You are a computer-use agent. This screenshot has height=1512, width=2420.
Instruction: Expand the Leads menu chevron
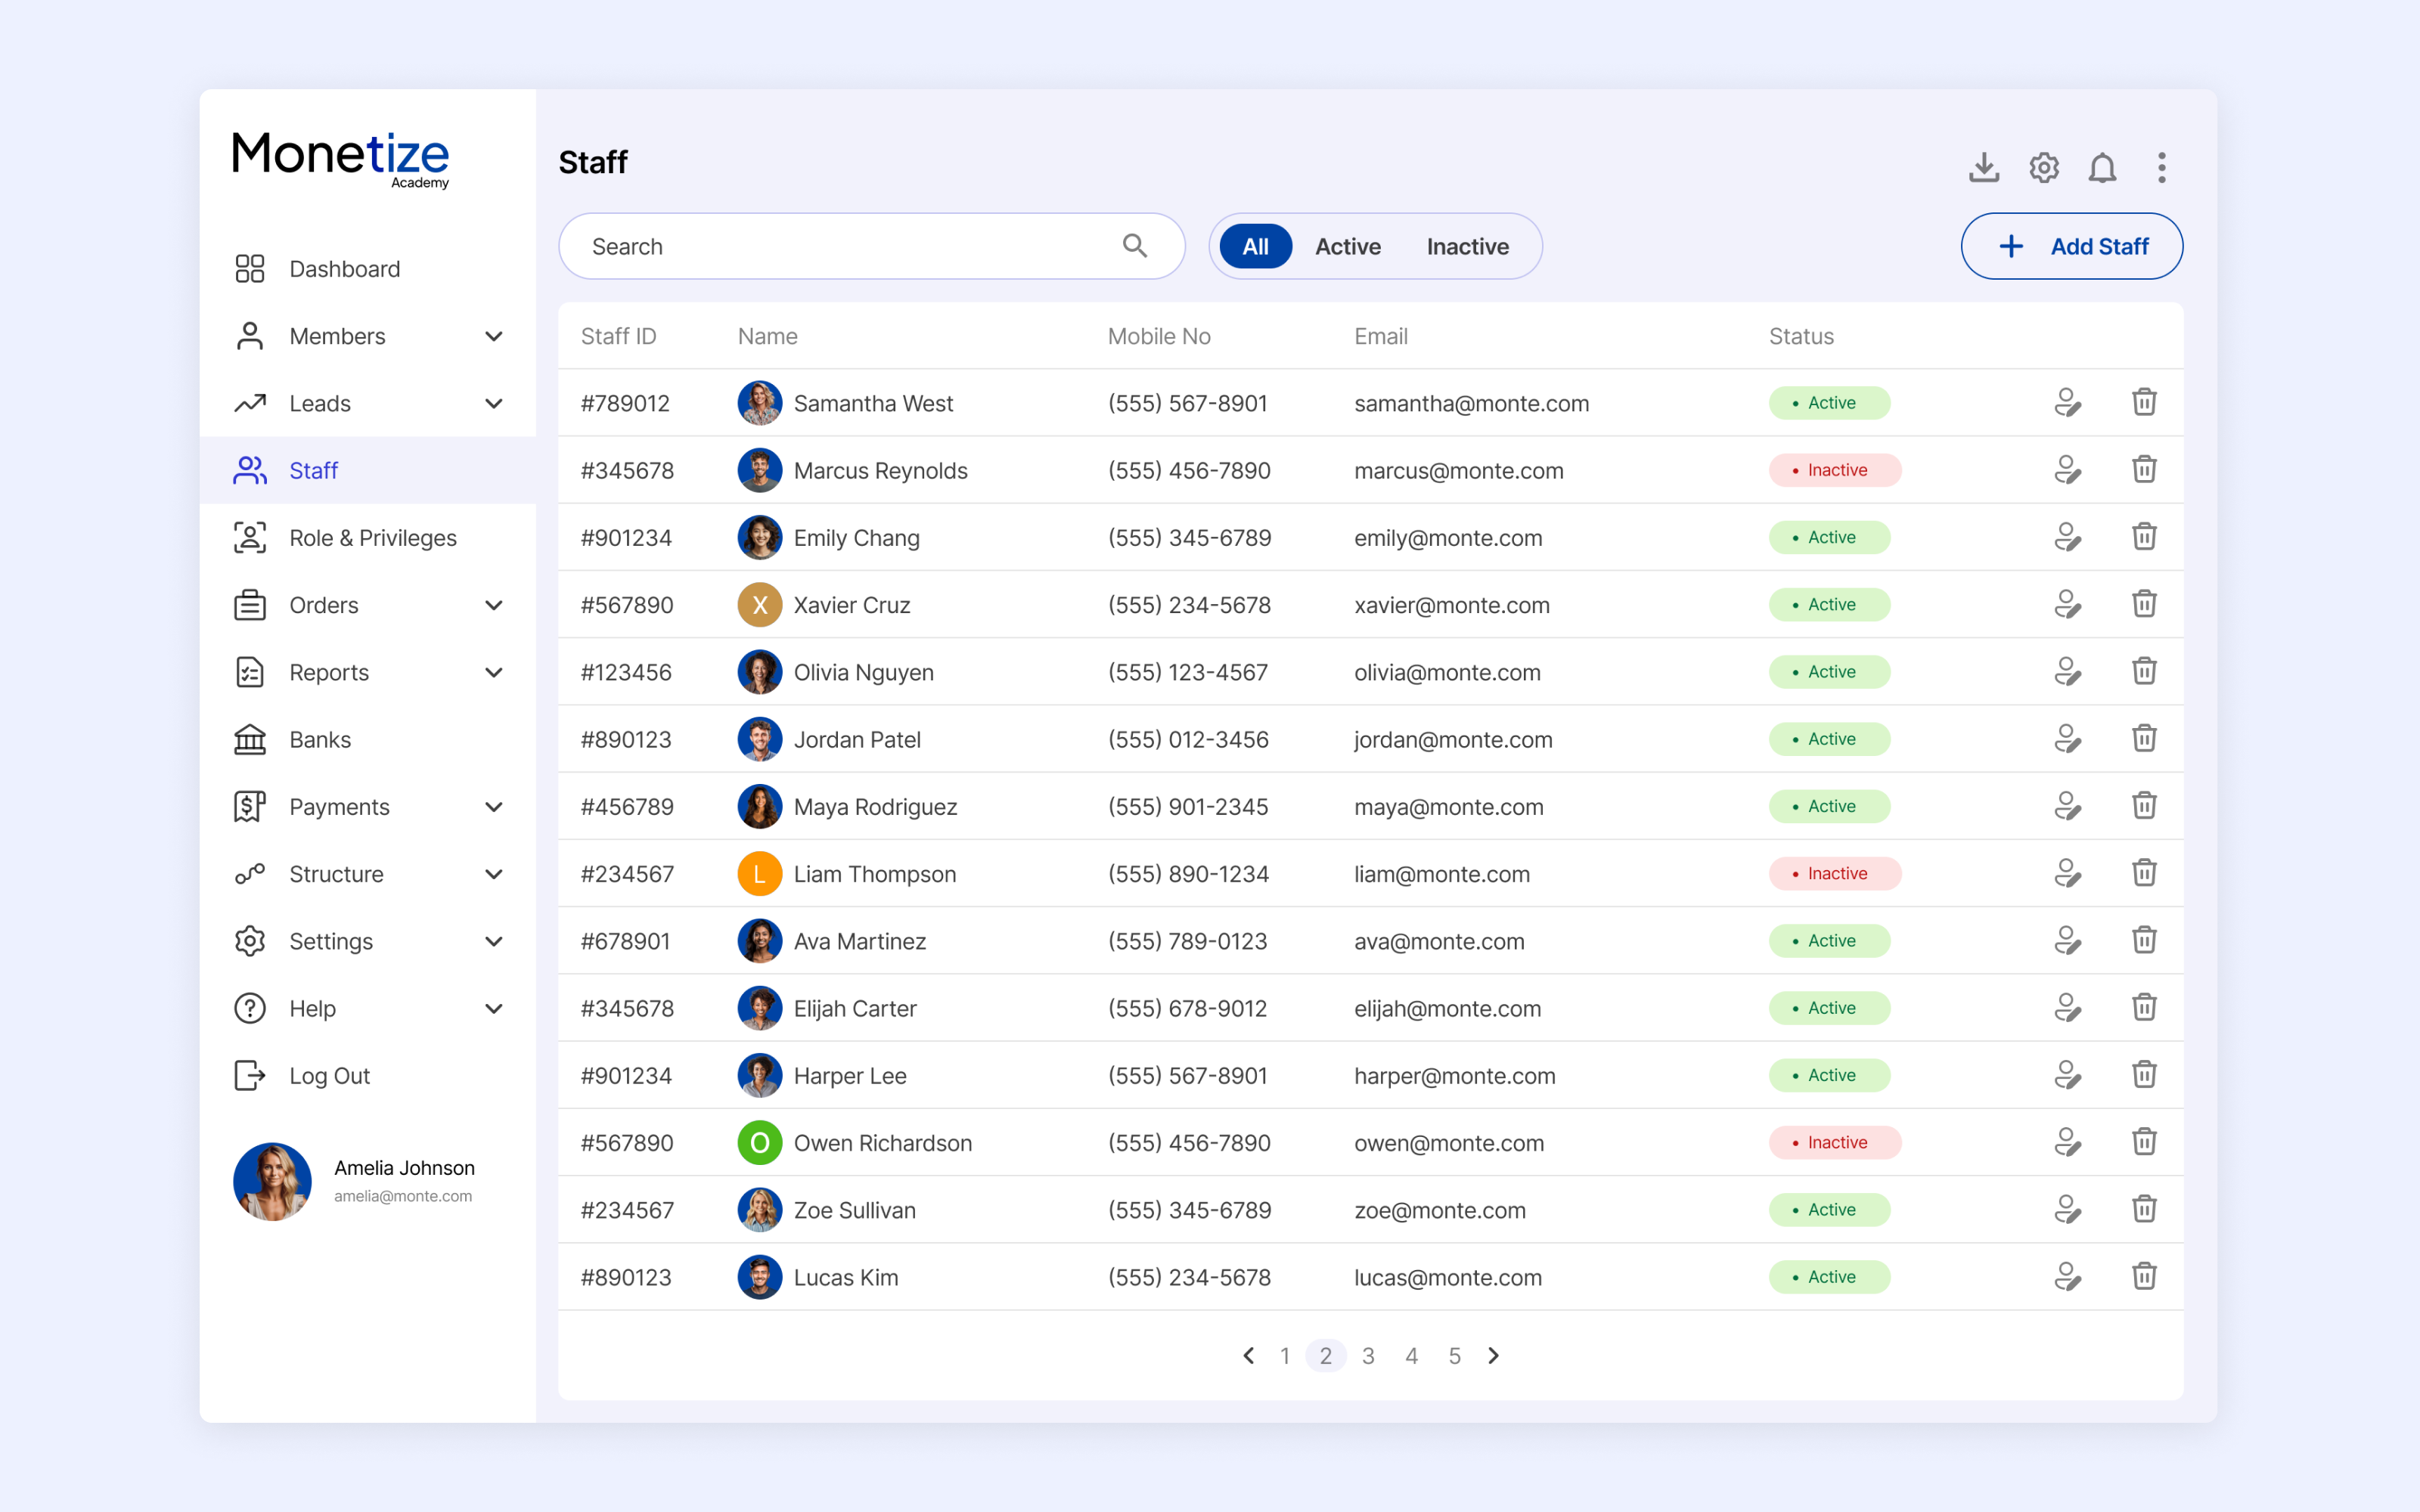(493, 403)
